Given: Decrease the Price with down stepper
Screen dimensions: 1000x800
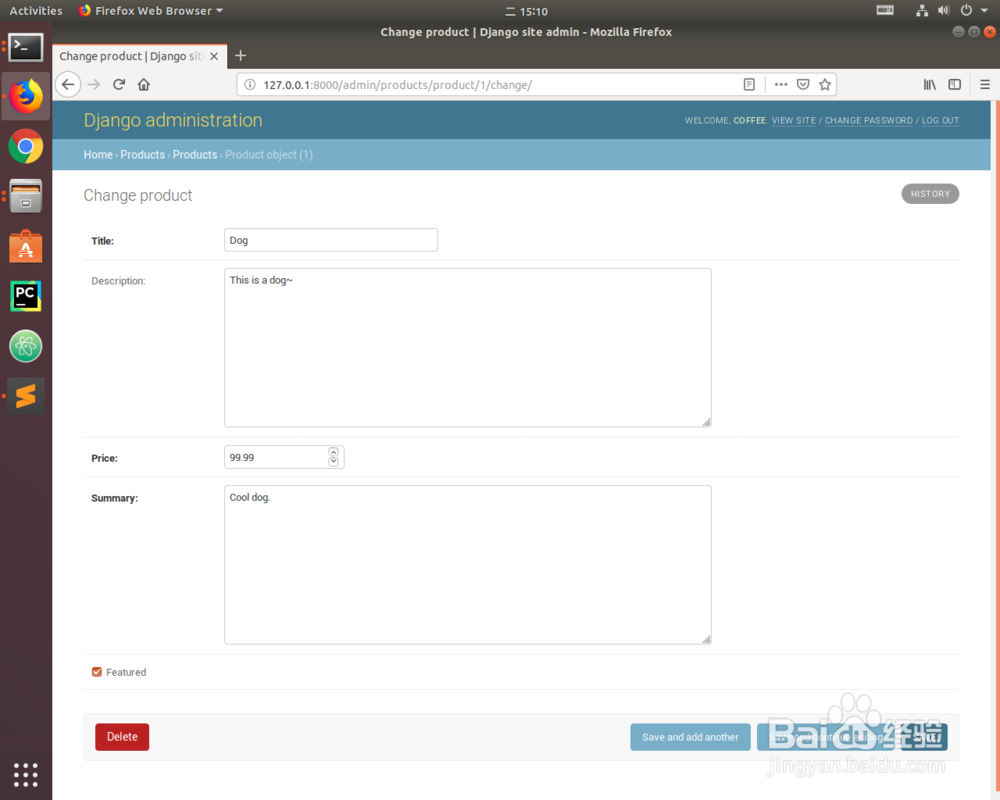Looking at the screenshot, I should pos(334,462).
